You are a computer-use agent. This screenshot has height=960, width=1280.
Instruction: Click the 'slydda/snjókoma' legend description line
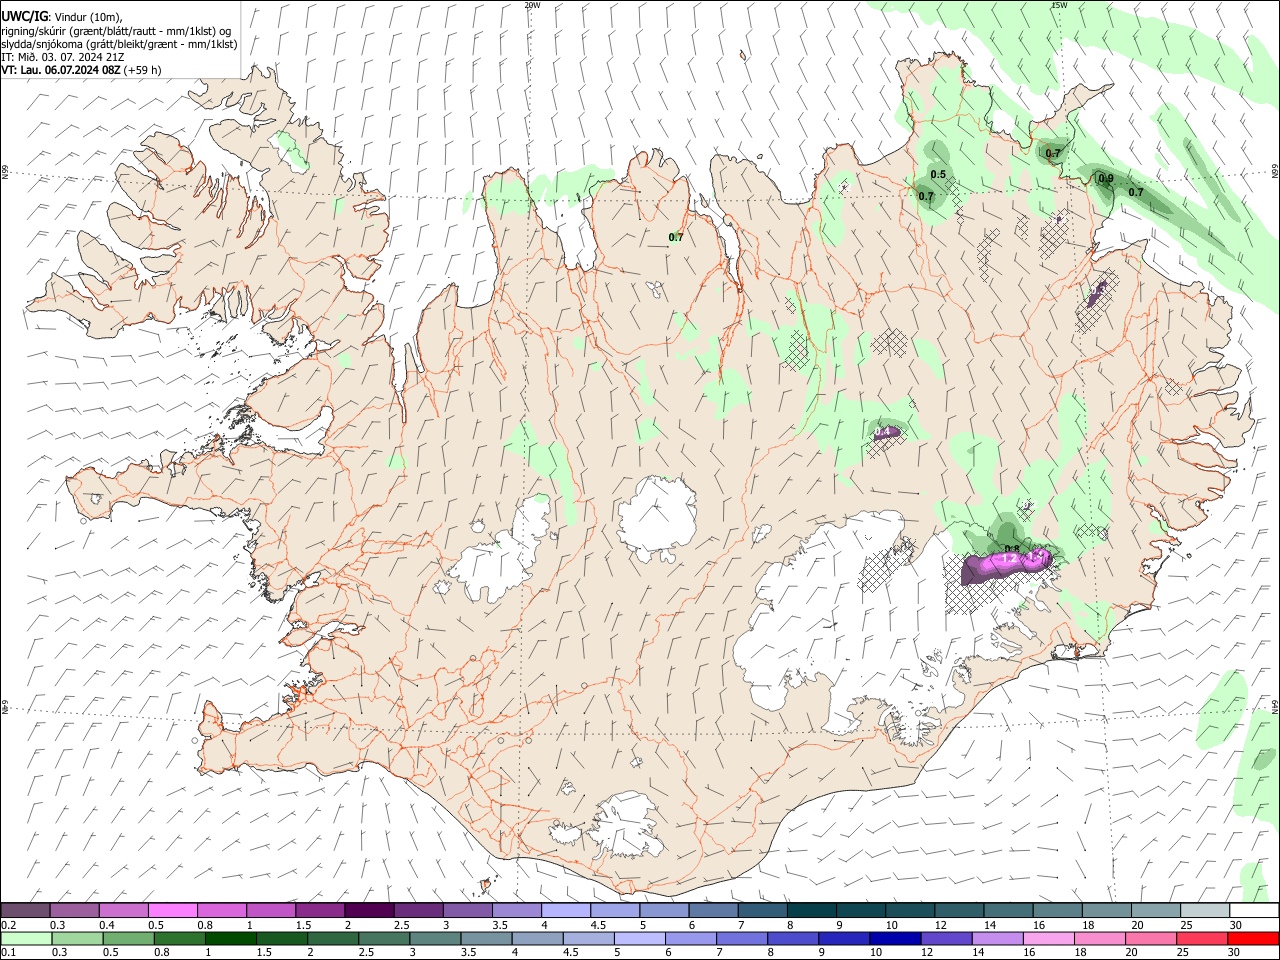pyautogui.click(x=119, y=44)
